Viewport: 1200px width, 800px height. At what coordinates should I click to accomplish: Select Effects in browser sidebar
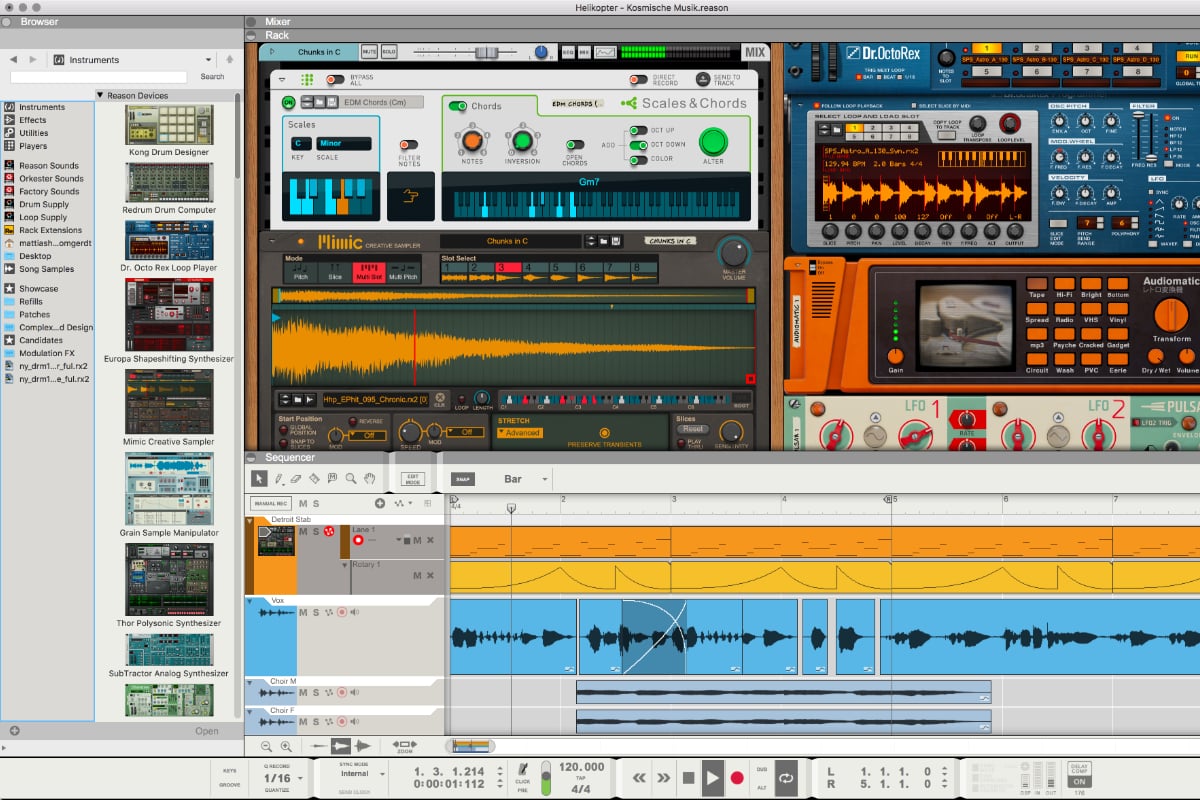click(x=32, y=120)
